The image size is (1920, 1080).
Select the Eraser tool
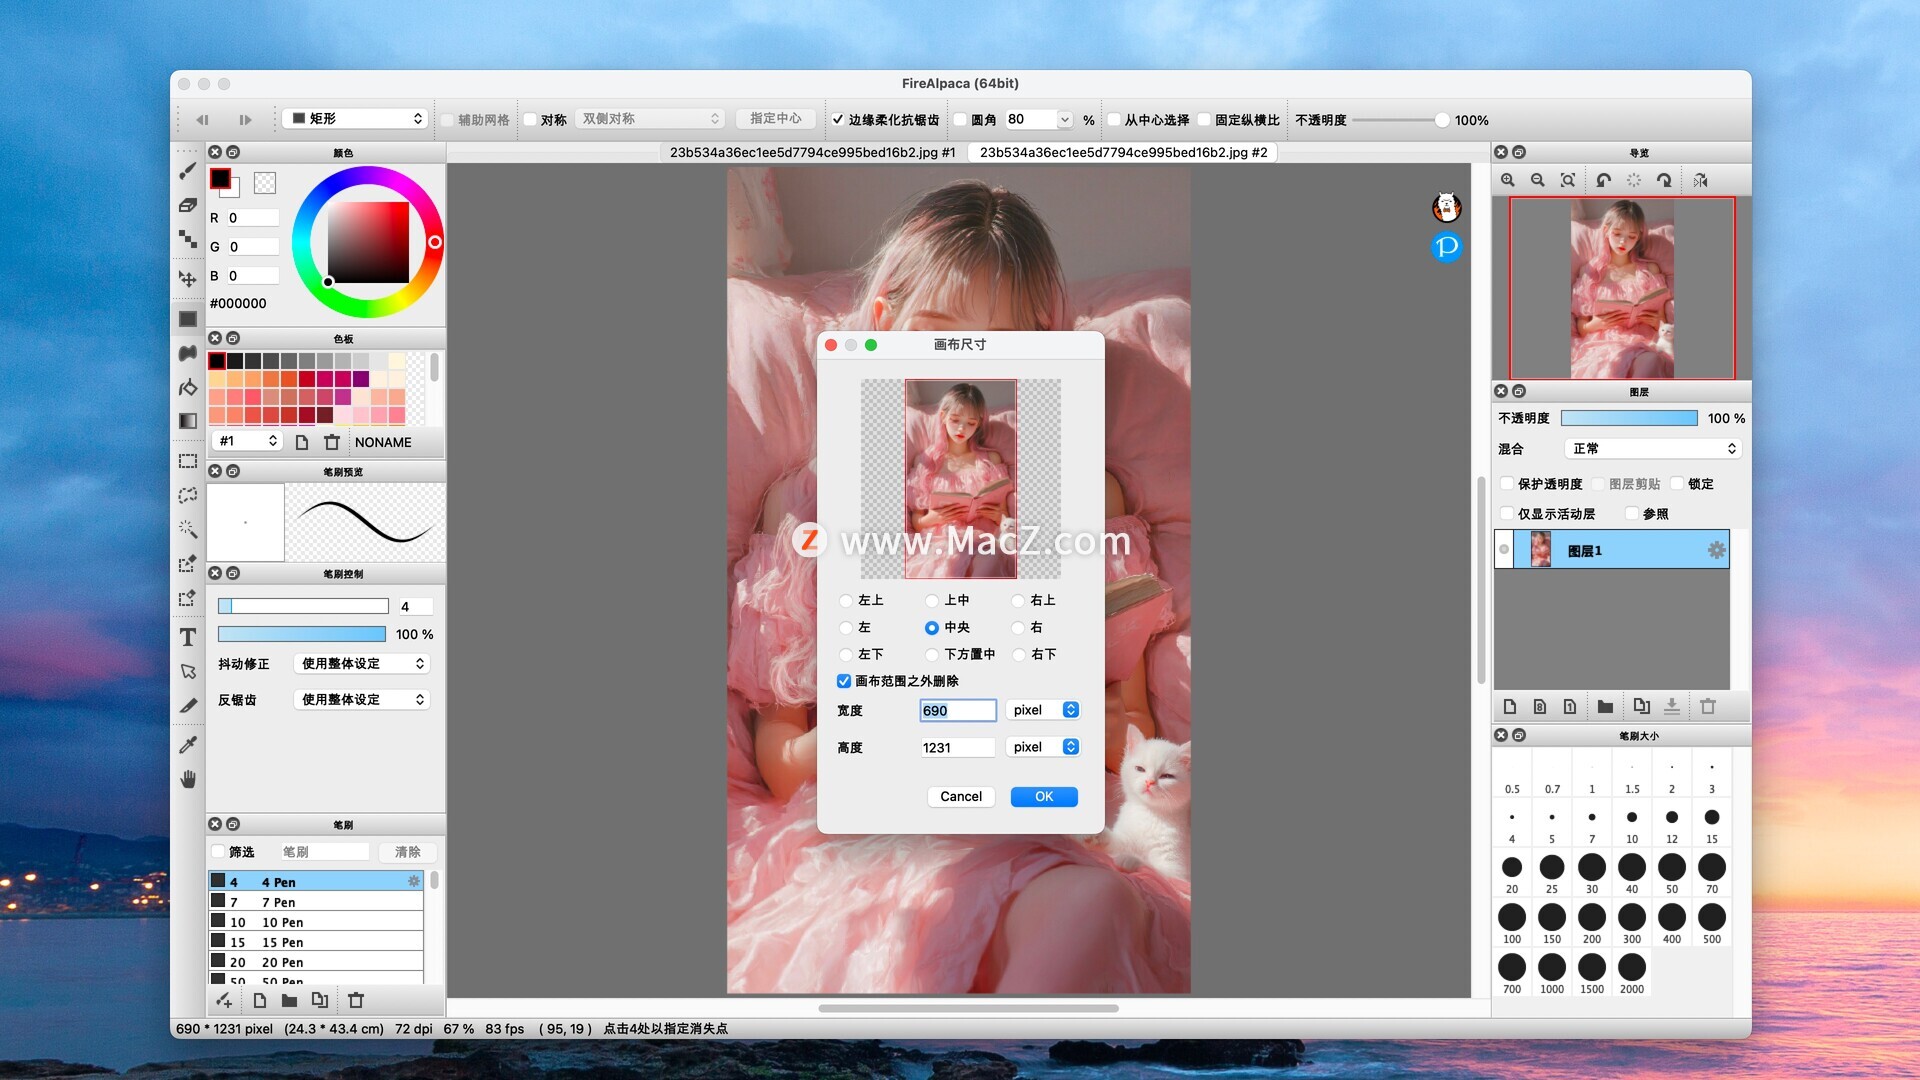tap(187, 205)
